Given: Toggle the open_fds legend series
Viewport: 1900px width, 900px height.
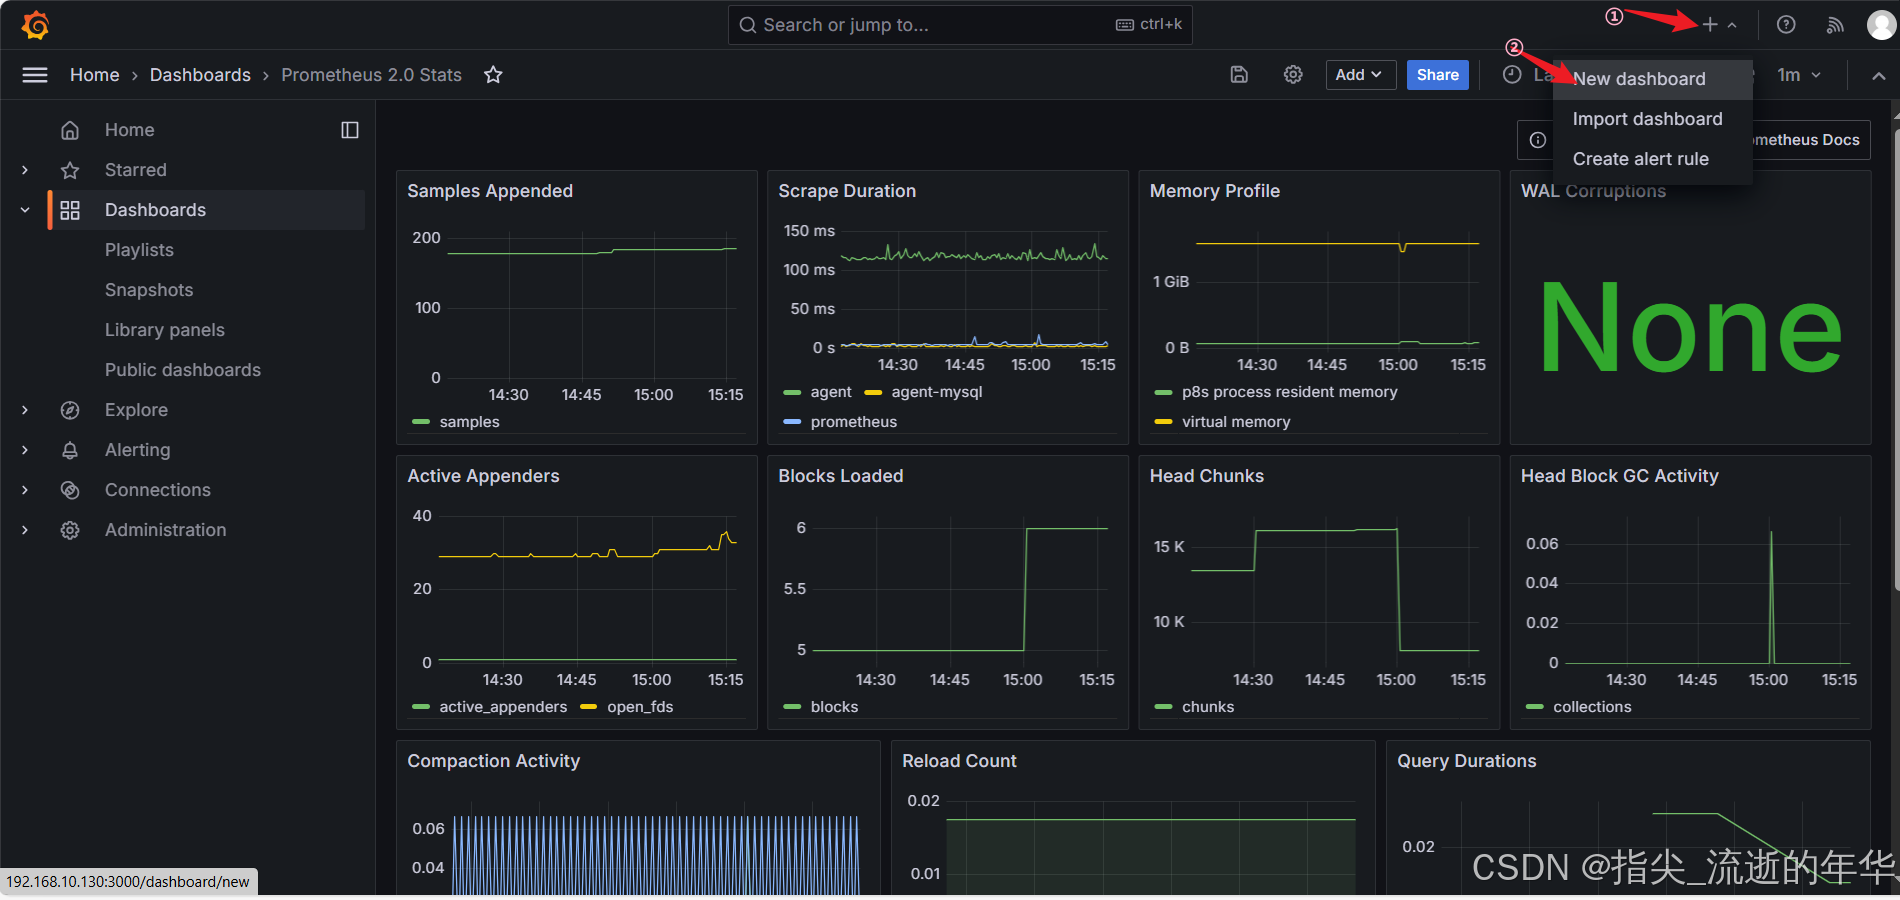Looking at the screenshot, I should tap(640, 707).
